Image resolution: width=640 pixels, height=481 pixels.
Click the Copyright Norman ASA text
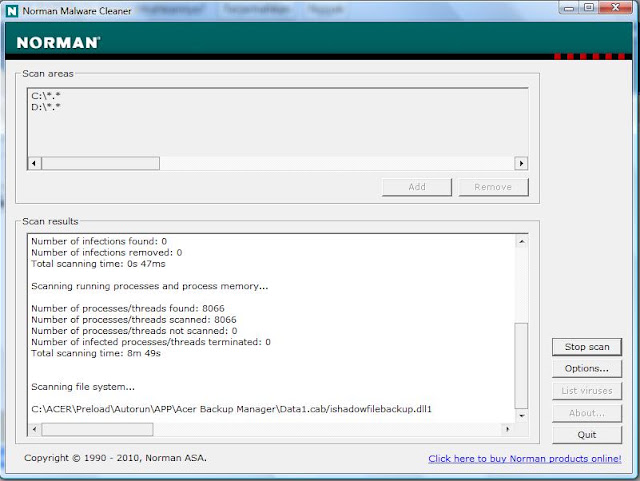[116, 458]
